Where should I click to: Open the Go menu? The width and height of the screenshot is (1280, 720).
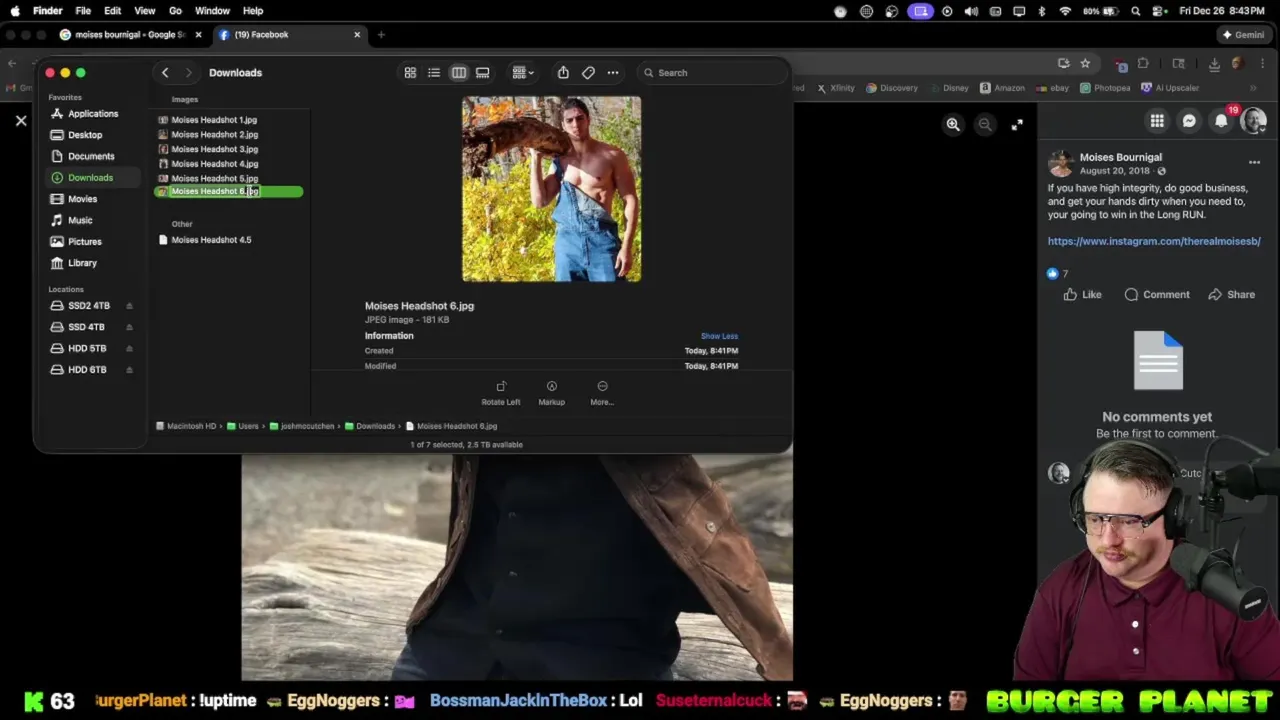175,11
